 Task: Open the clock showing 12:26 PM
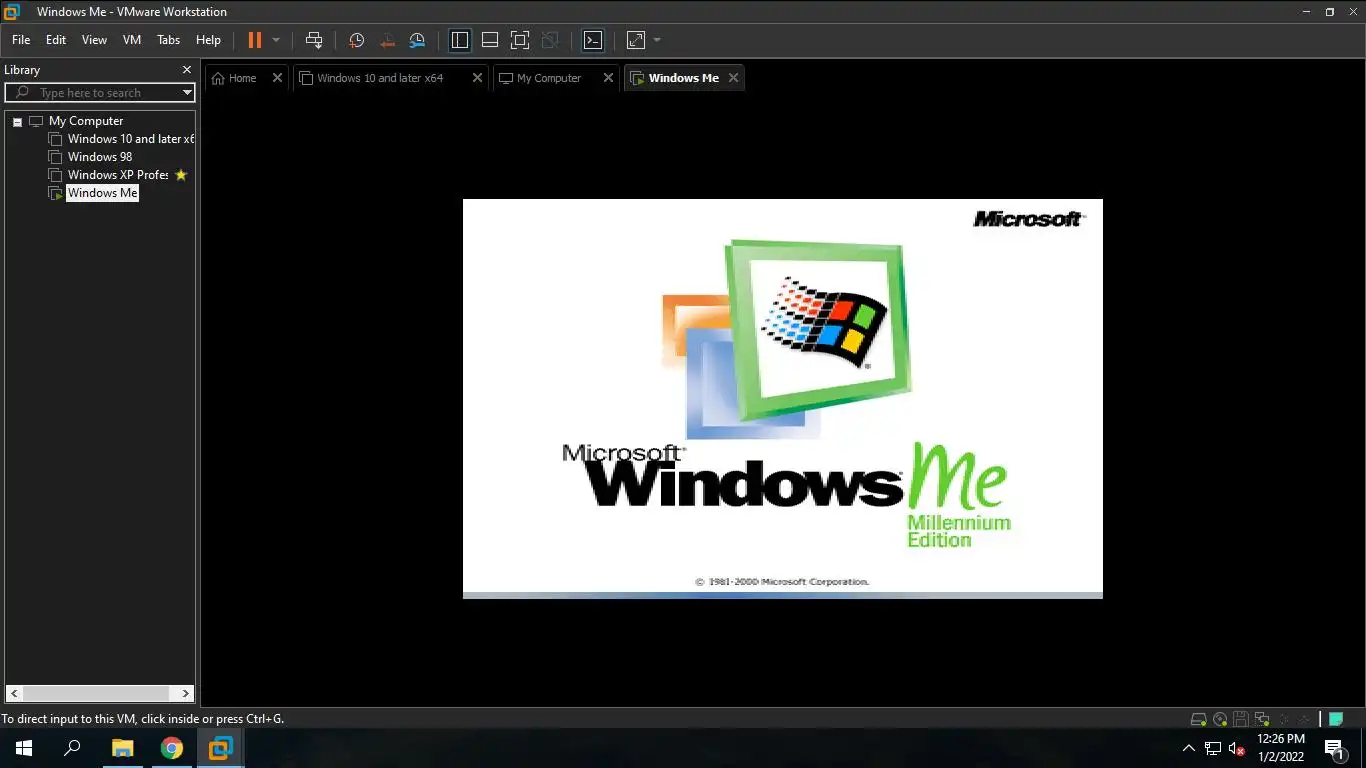click(1281, 748)
